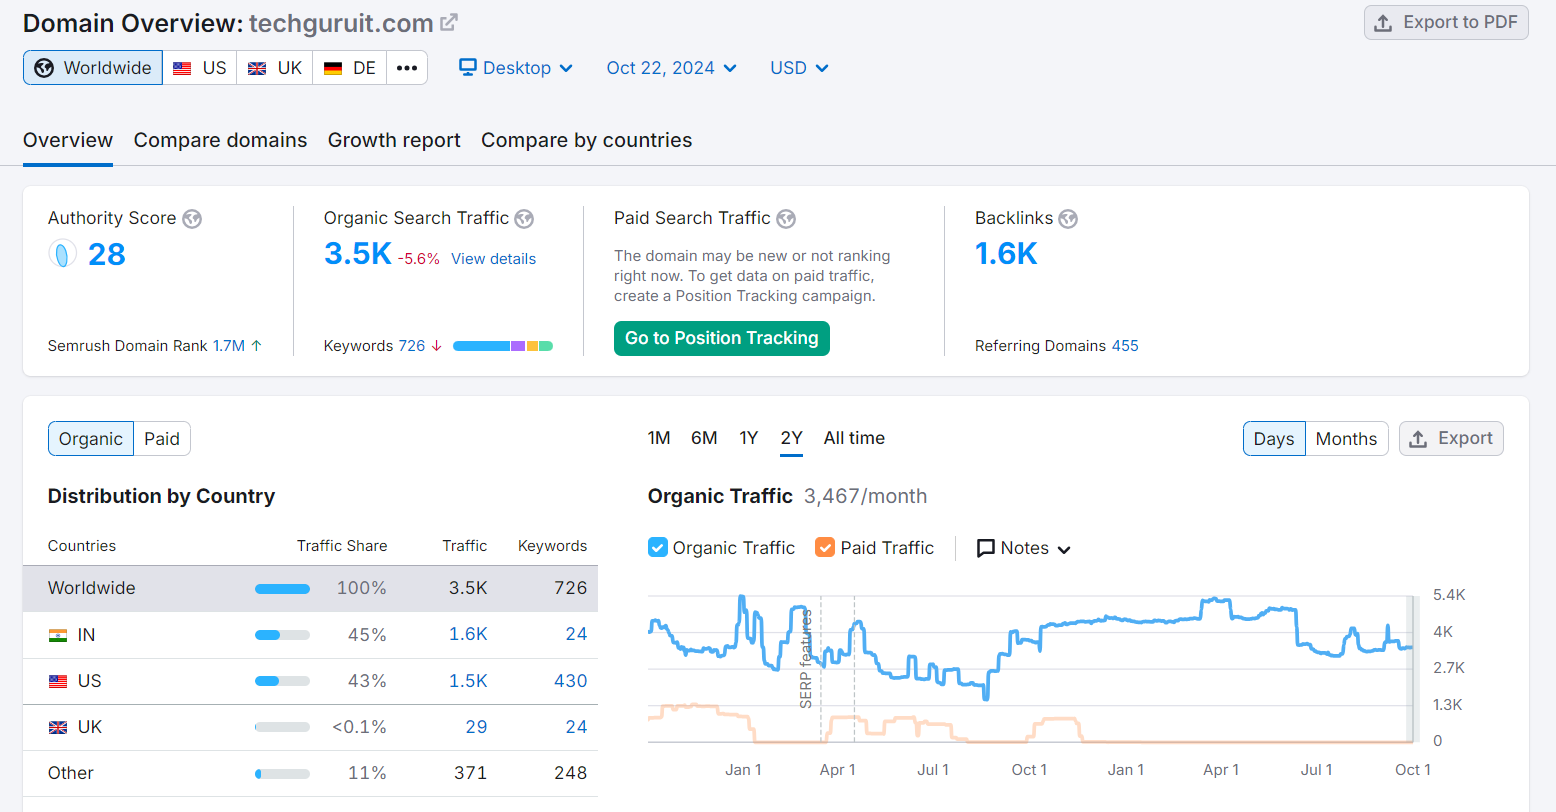Click Keywords down arrow indicator
The height and width of the screenshot is (812, 1556).
click(x=437, y=346)
